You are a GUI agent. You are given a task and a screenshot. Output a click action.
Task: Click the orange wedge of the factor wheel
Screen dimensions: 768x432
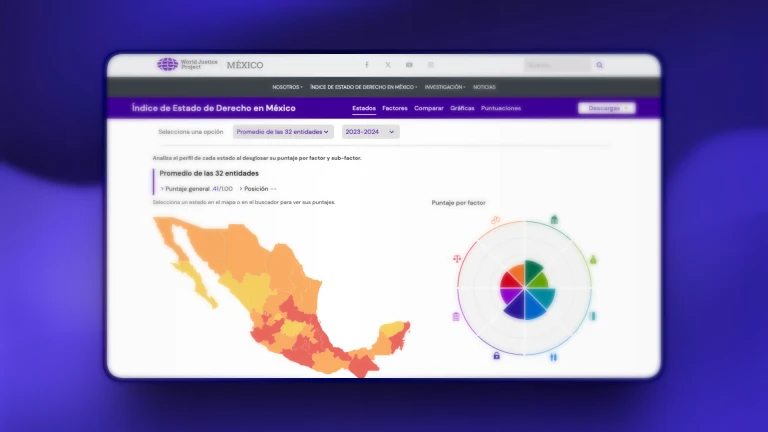[x=517, y=272]
